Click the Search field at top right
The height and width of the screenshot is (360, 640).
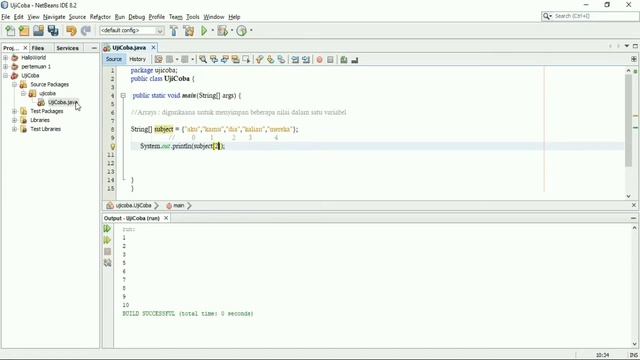click(590, 16)
